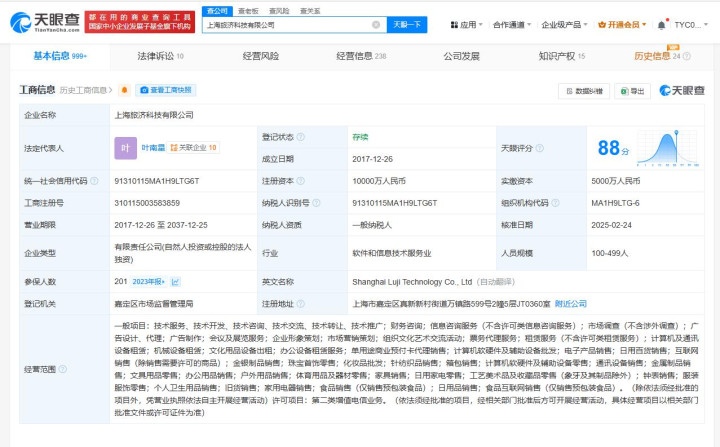Click the credit code 91310115MA1H9LTG6T under 统一社会信用代码
This screenshot has width=720, height=447.
(x=157, y=181)
